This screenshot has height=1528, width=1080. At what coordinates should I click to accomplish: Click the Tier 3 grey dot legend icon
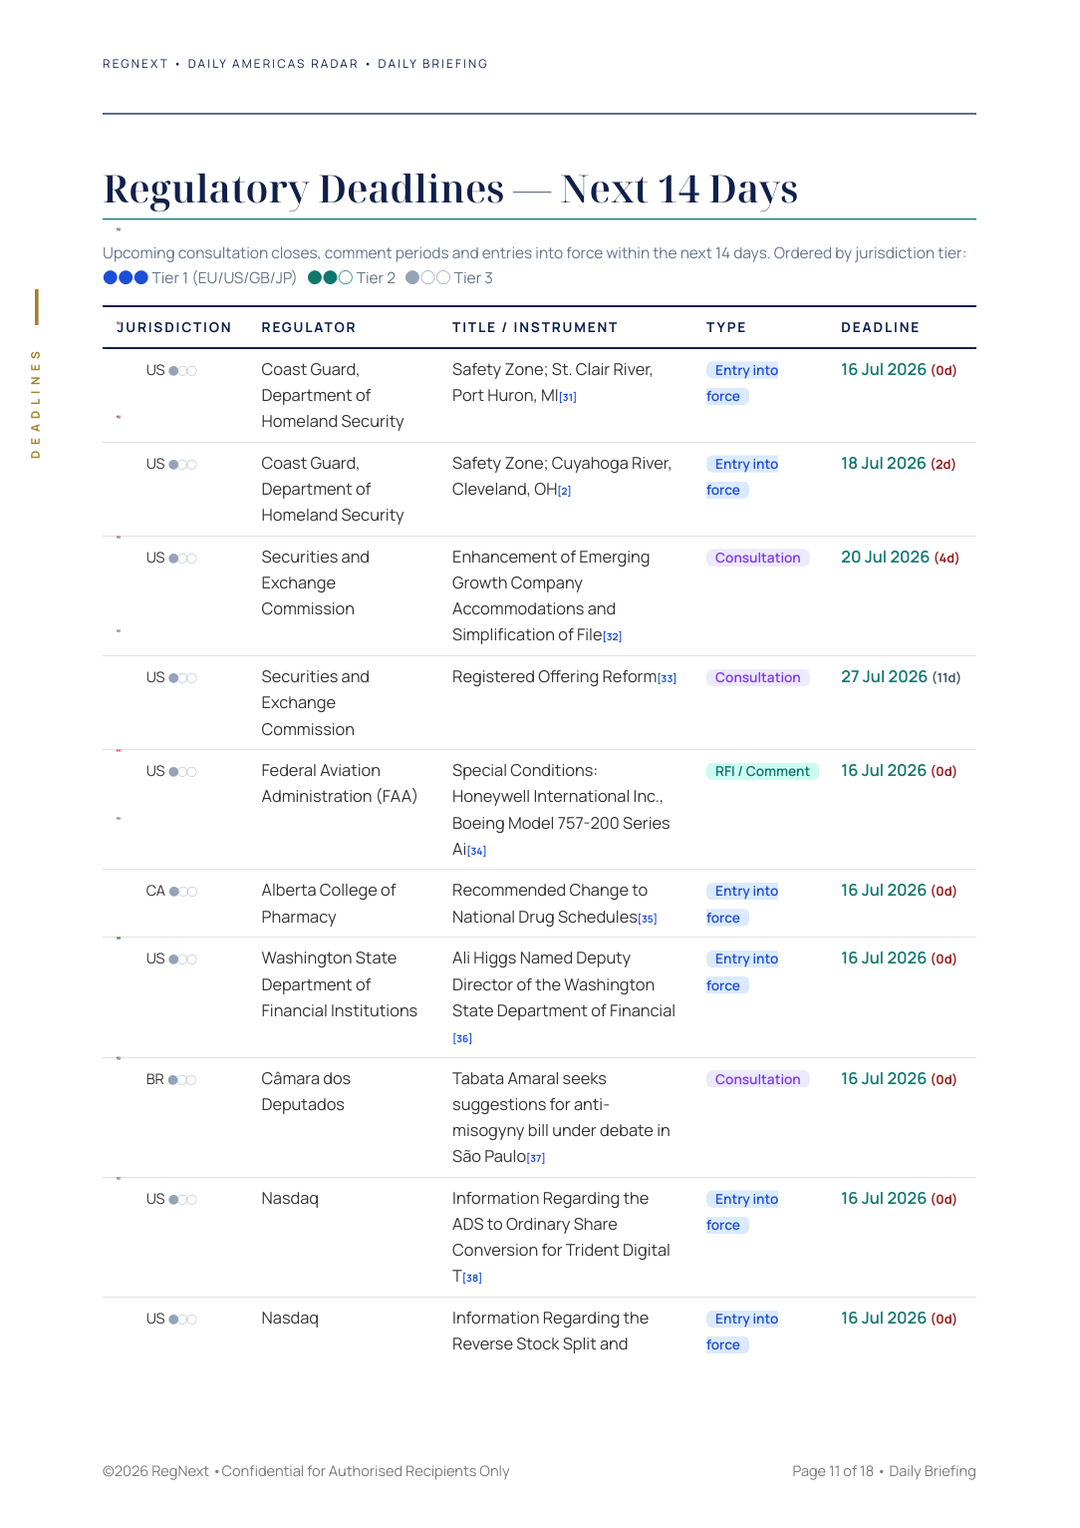click(x=428, y=278)
